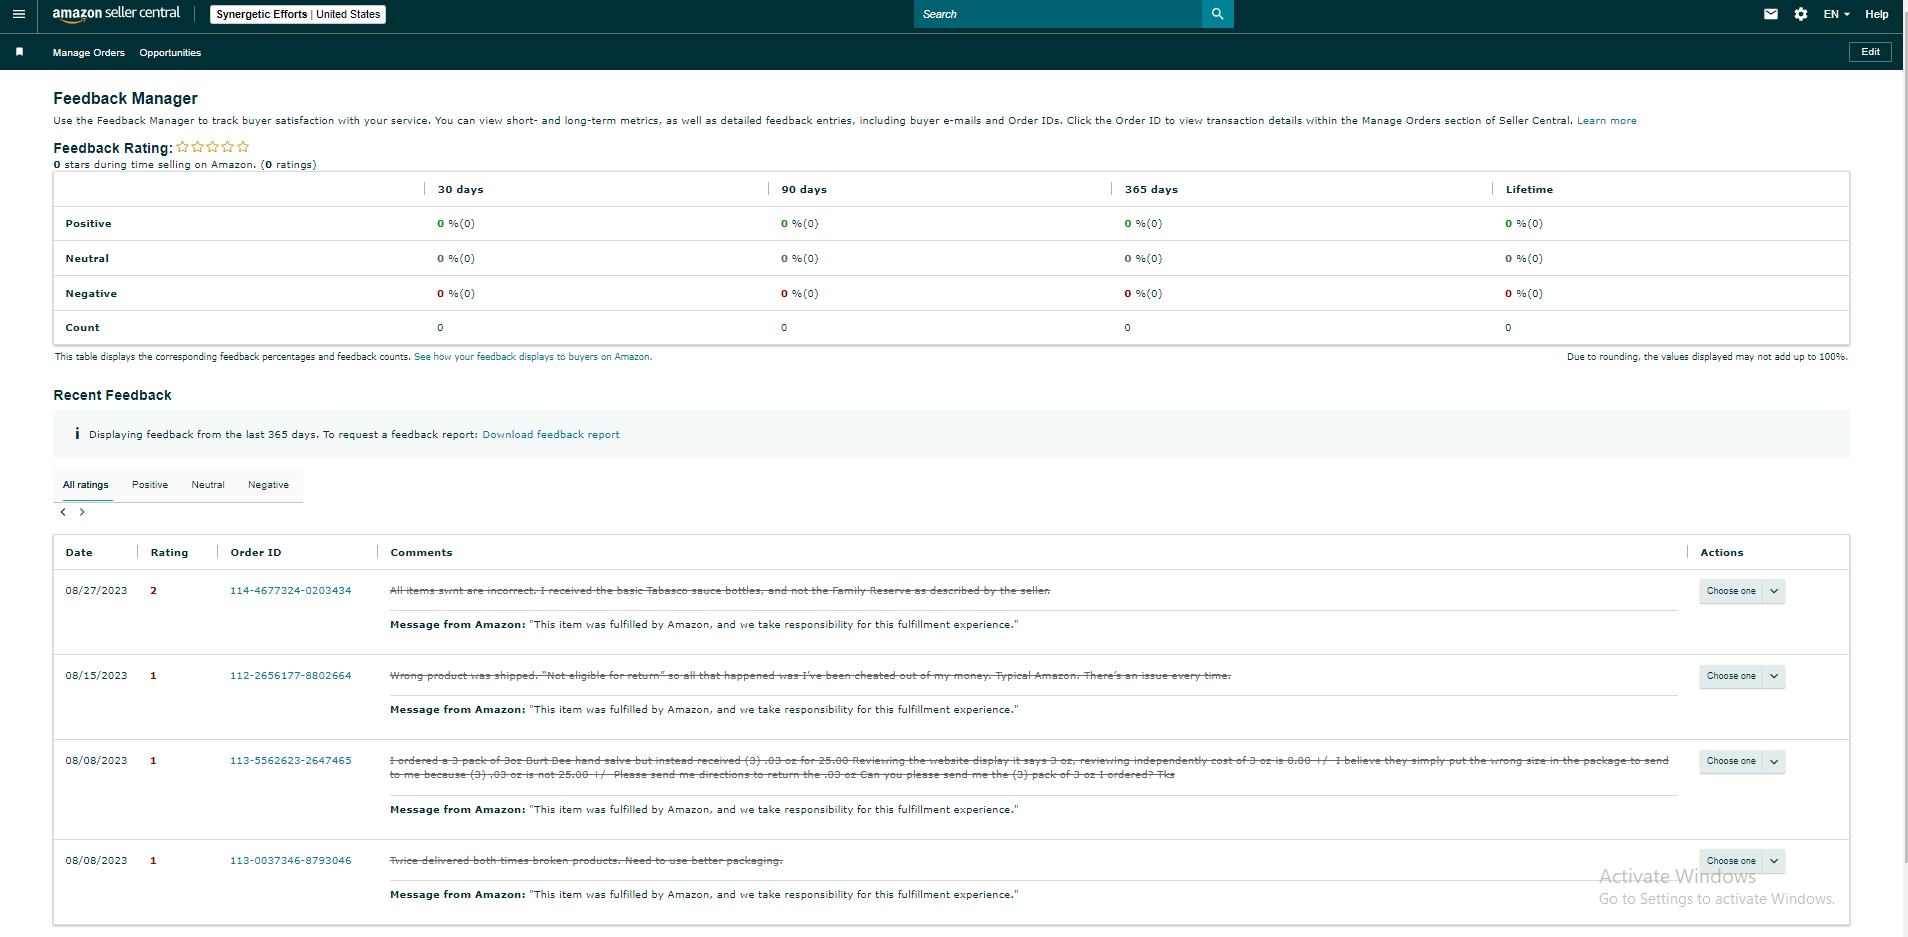1908x937 pixels.
Task: Go to previous feedback page arrow
Action: click(x=63, y=512)
